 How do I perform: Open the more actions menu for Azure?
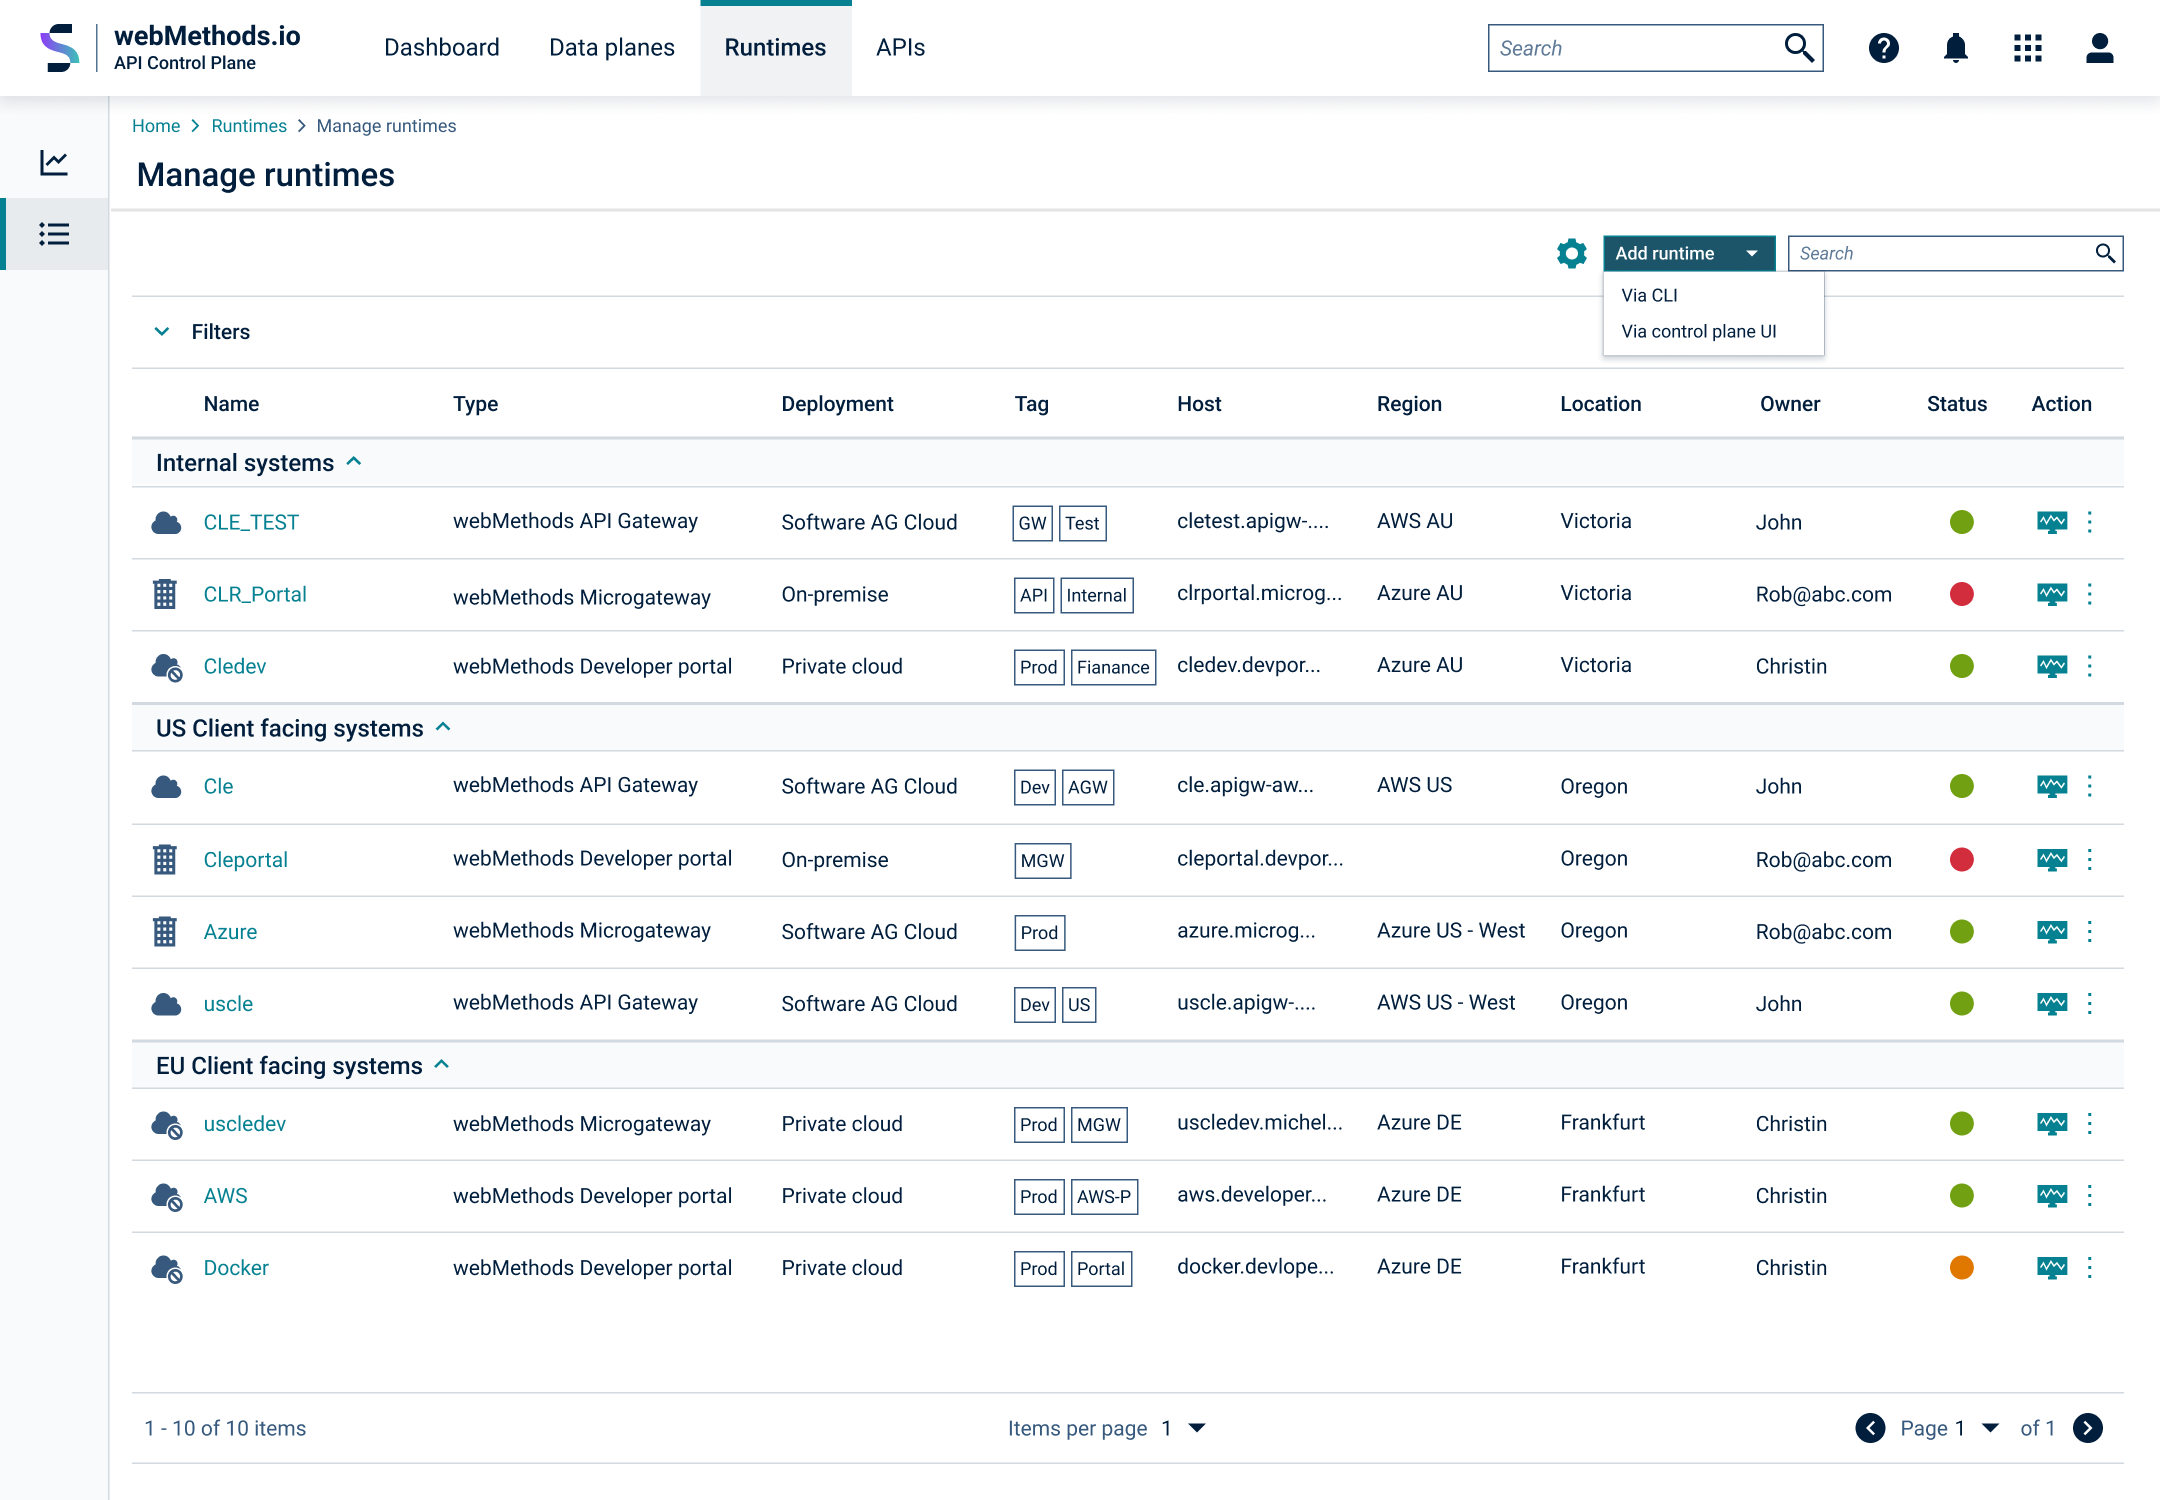pyautogui.click(x=2089, y=931)
